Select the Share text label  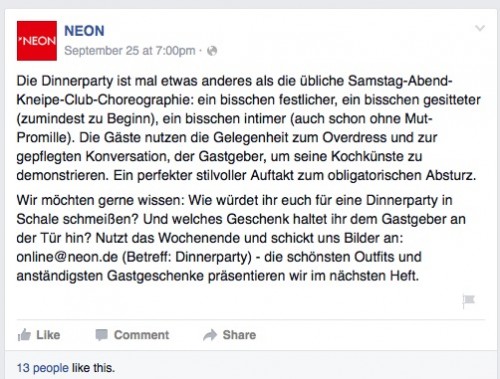(x=239, y=335)
